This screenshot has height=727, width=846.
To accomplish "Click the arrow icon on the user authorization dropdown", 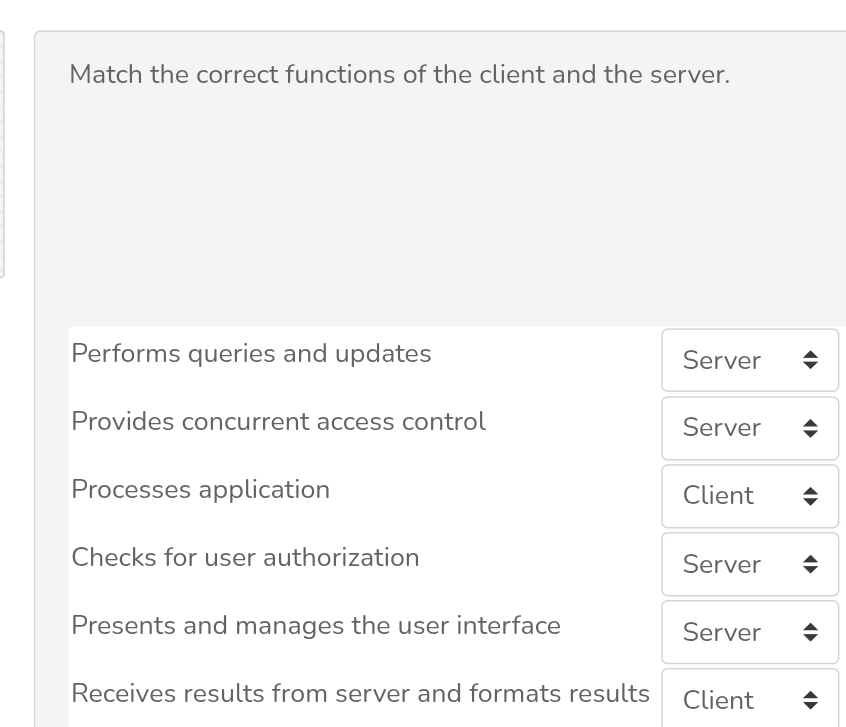I will (810, 564).
